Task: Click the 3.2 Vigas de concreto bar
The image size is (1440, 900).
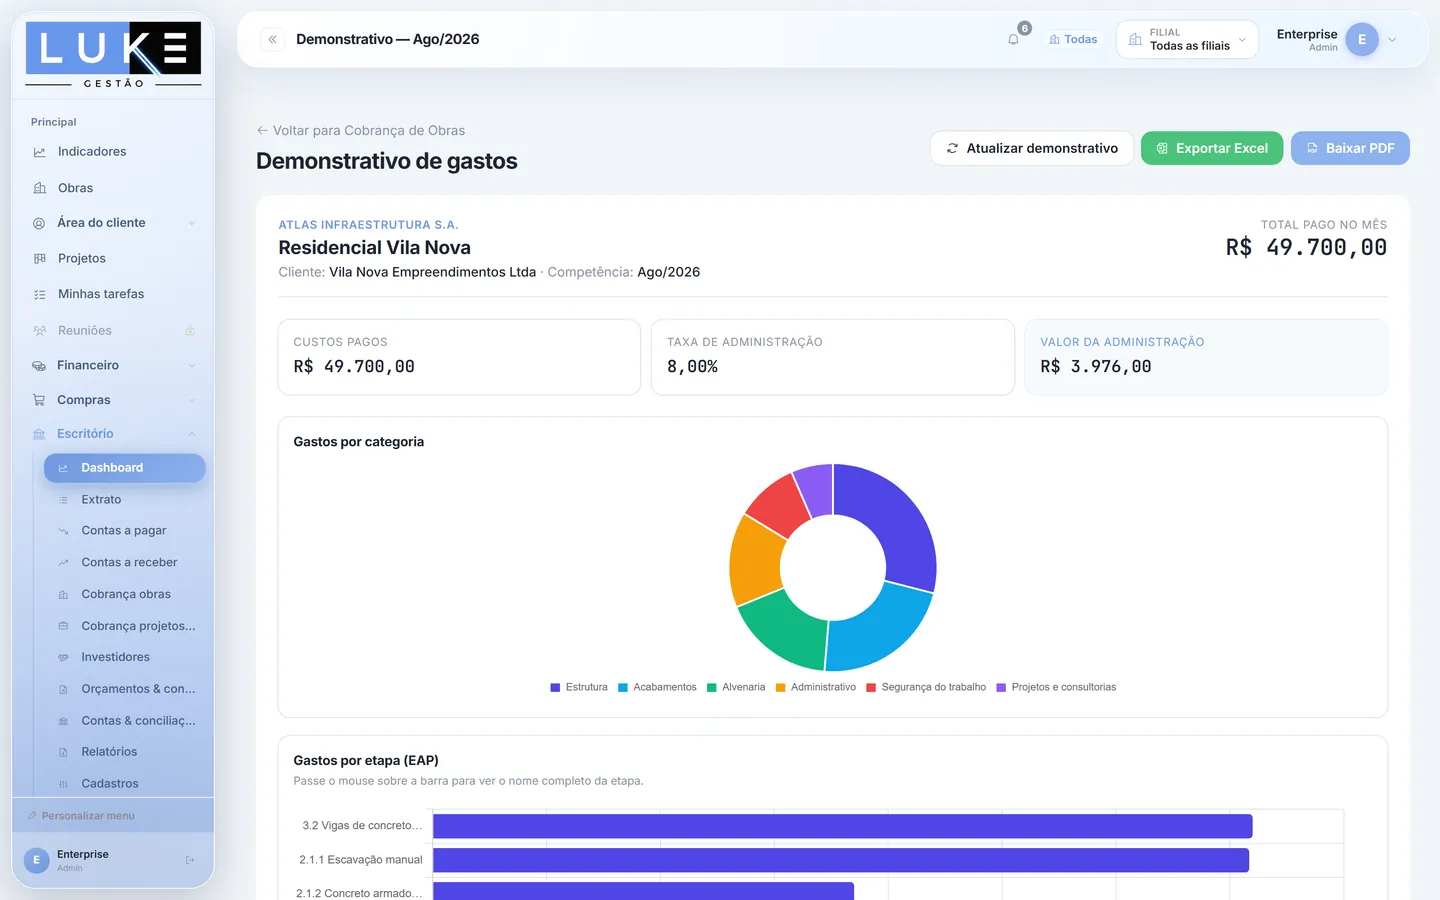Action: (x=842, y=826)
